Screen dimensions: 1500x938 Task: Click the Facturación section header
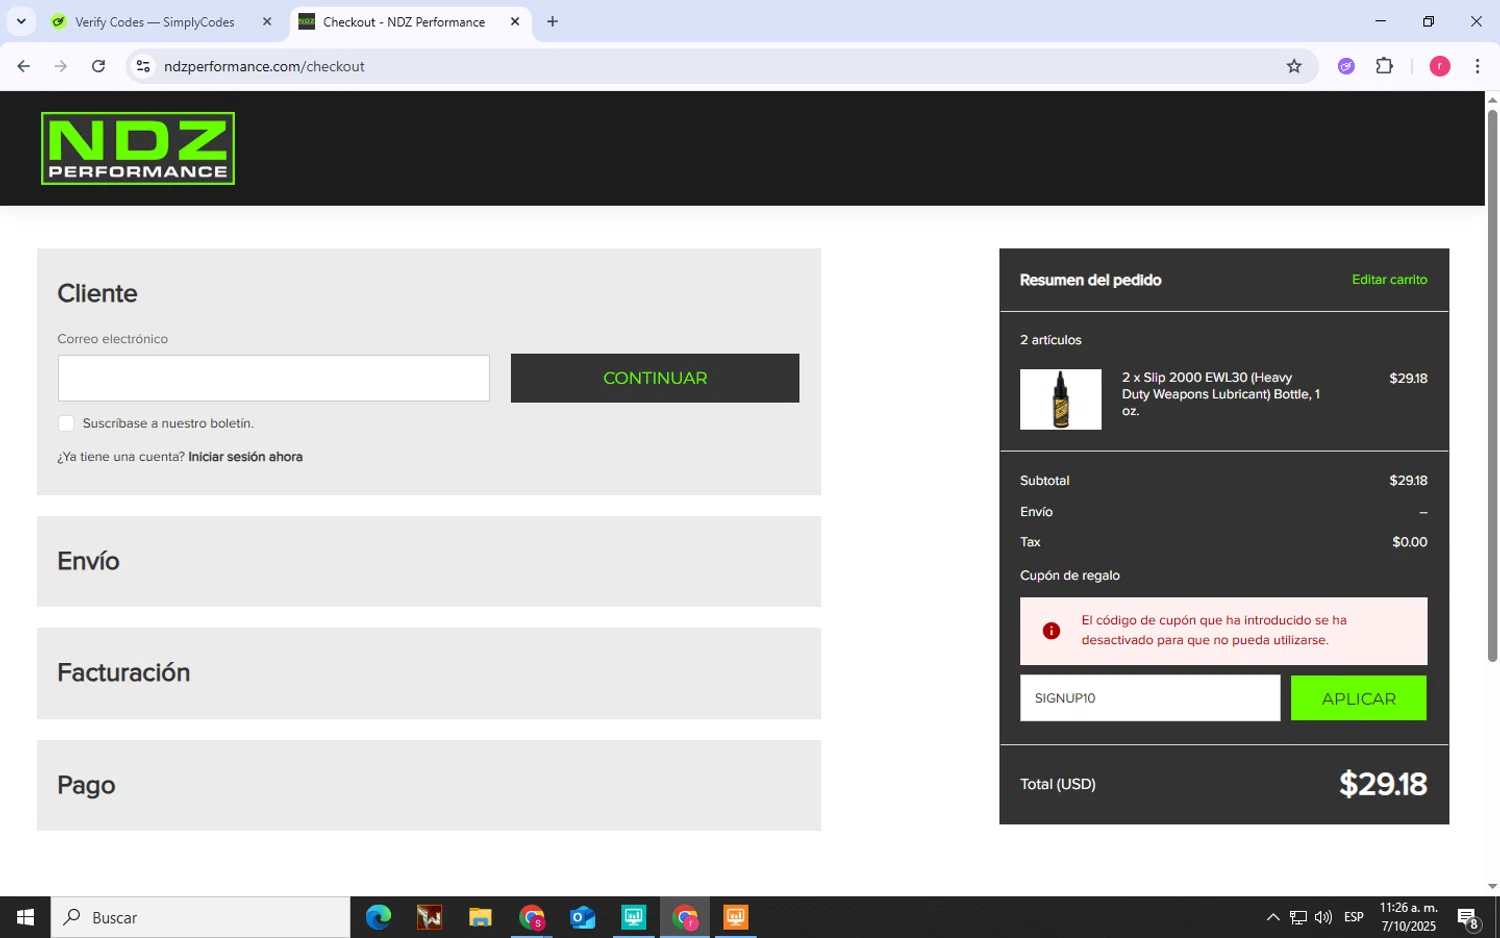429,673
